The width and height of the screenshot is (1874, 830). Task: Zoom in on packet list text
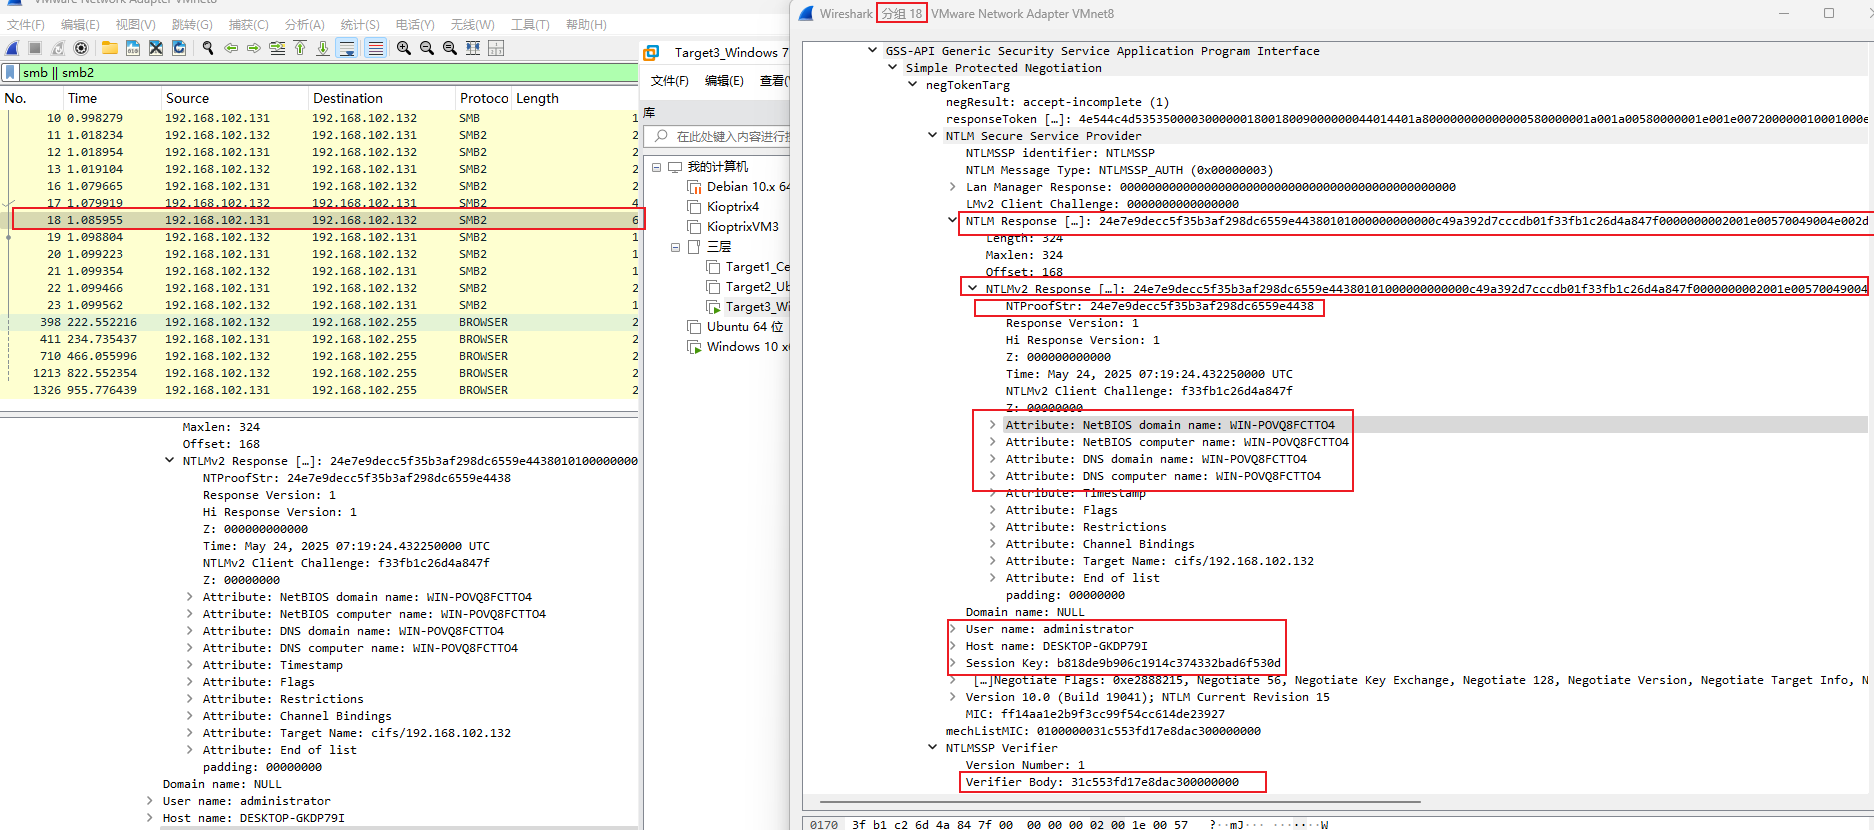(x=404, y=48)
